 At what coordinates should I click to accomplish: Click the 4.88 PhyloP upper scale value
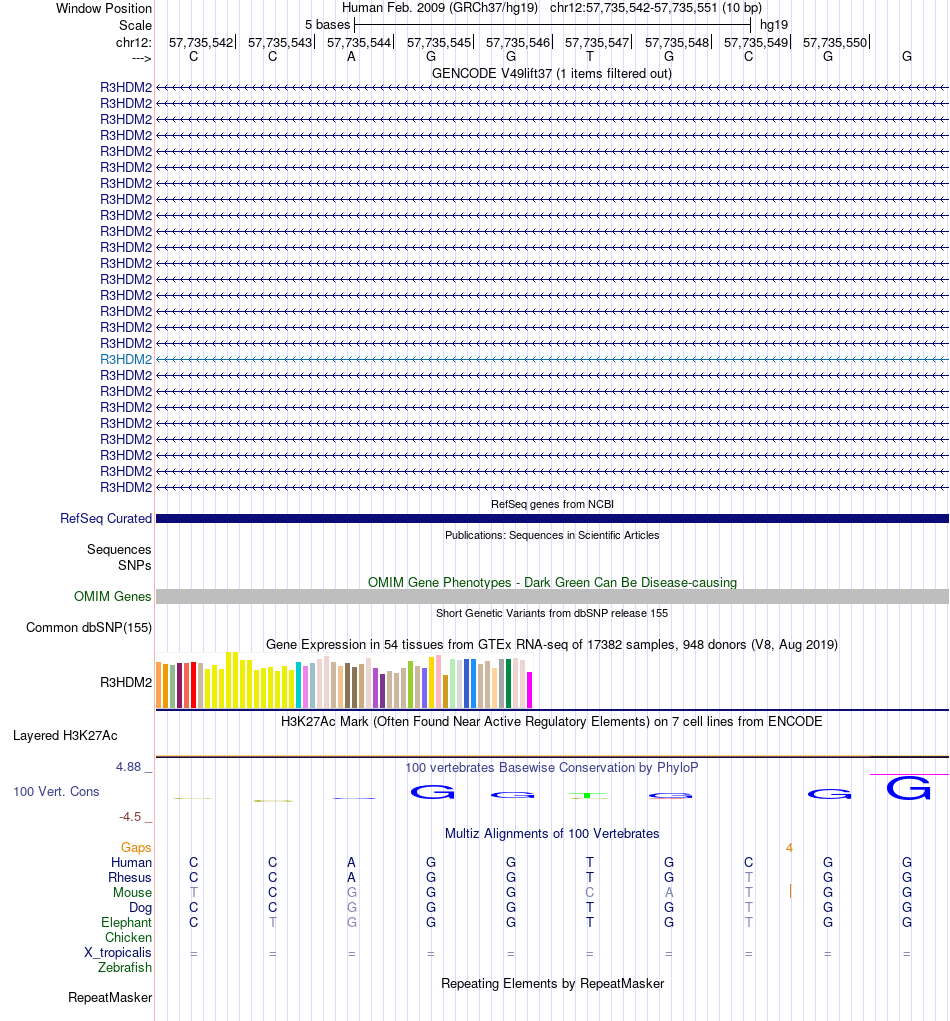coord(128,767)
